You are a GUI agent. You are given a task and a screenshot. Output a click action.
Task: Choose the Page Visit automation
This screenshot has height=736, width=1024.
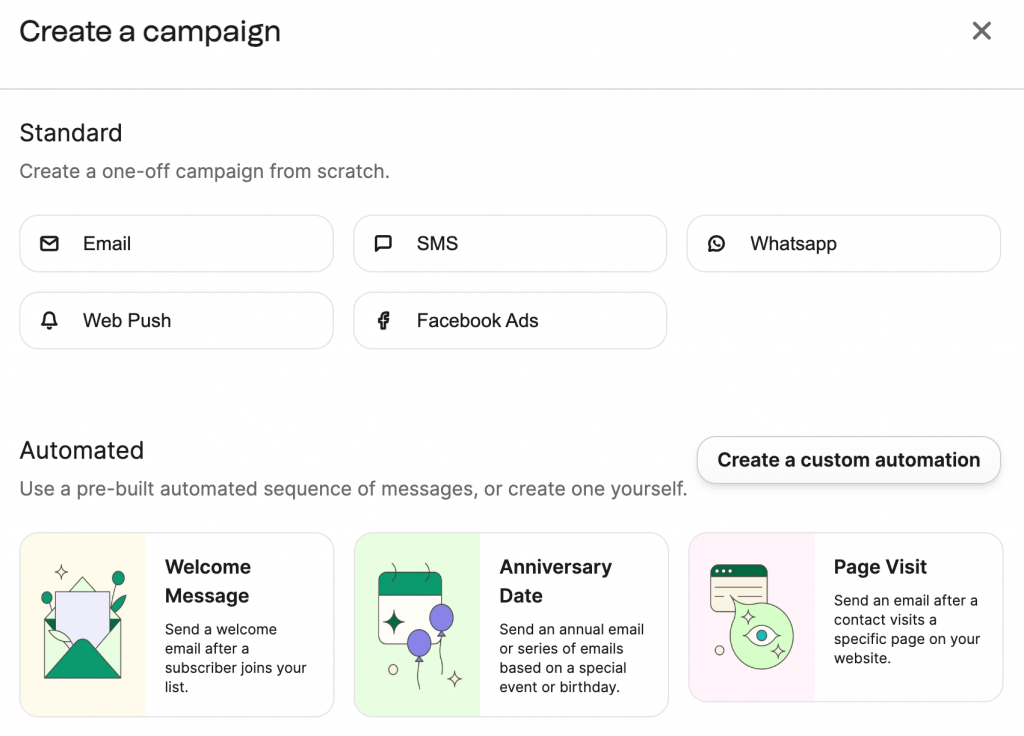845,618
